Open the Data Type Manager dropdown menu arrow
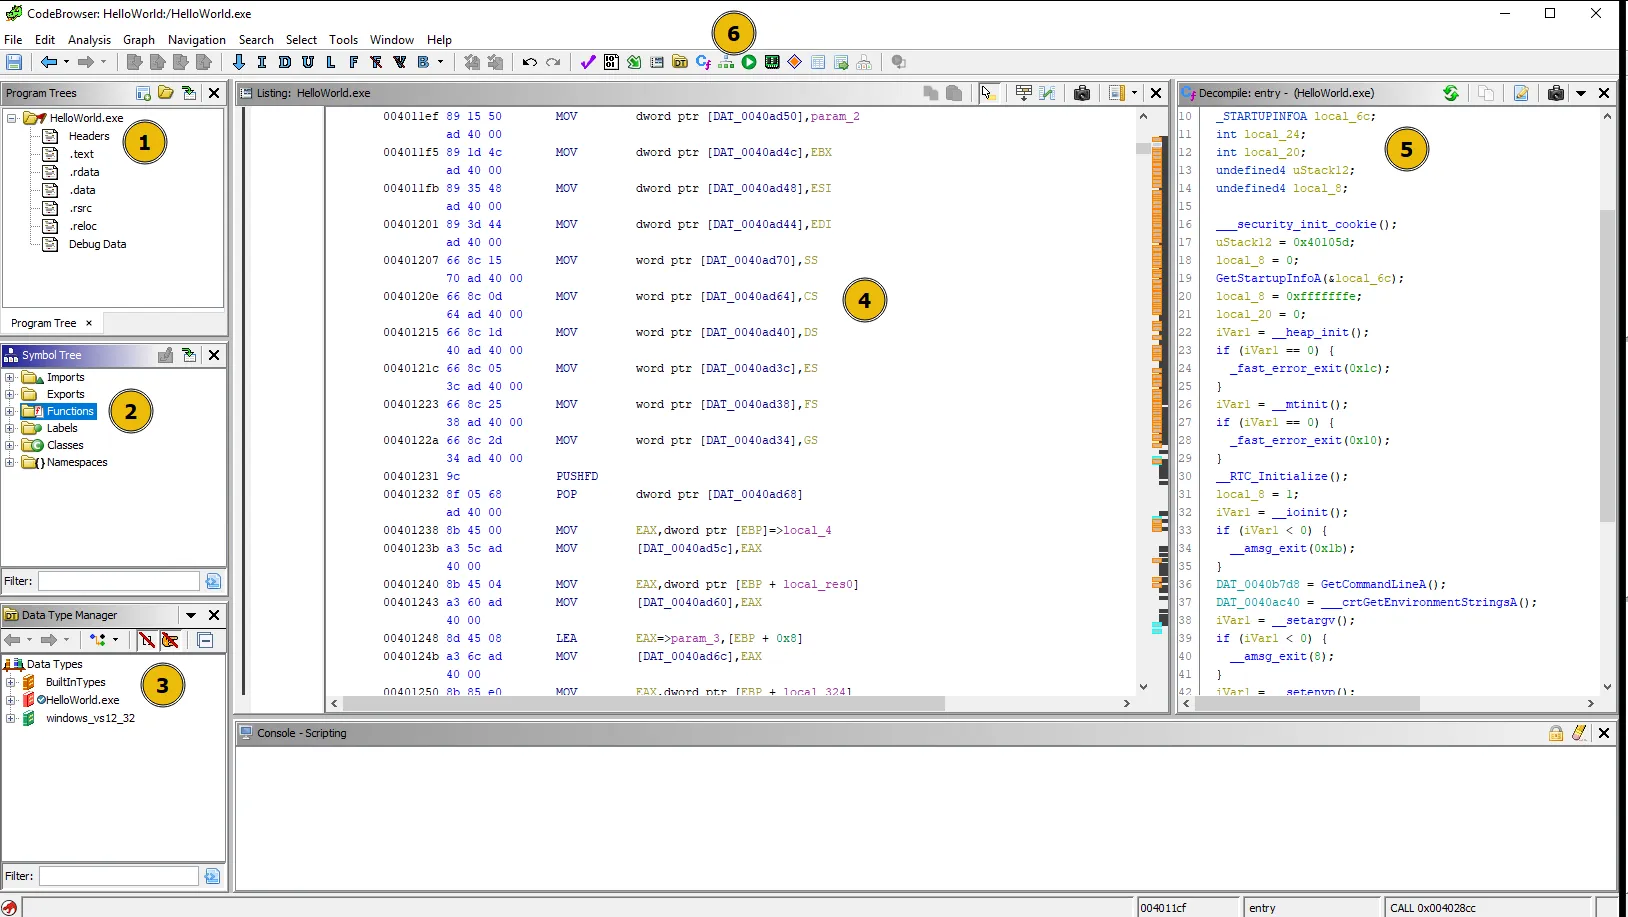Image resolution: width=1628 pixels, height=917 pixels. tap(190, 615)
